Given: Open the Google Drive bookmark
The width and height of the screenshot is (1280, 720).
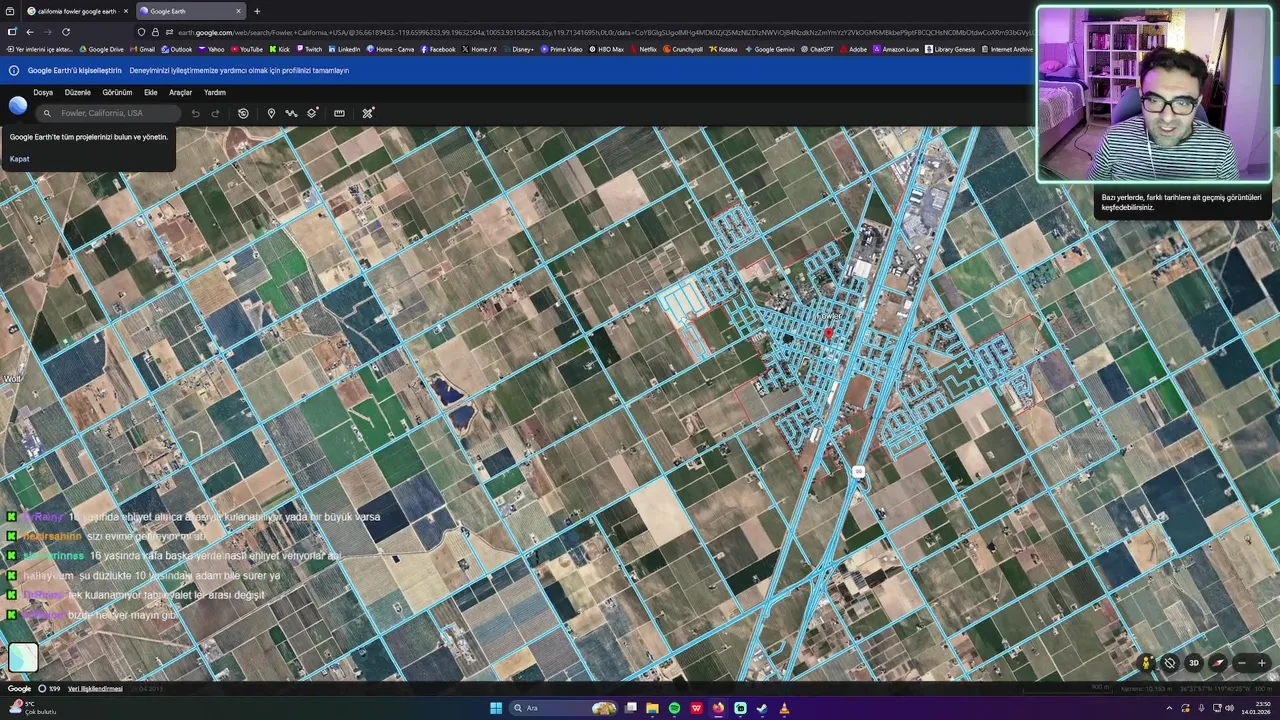Looking at the screenshot, I should (x=101, y=49).
